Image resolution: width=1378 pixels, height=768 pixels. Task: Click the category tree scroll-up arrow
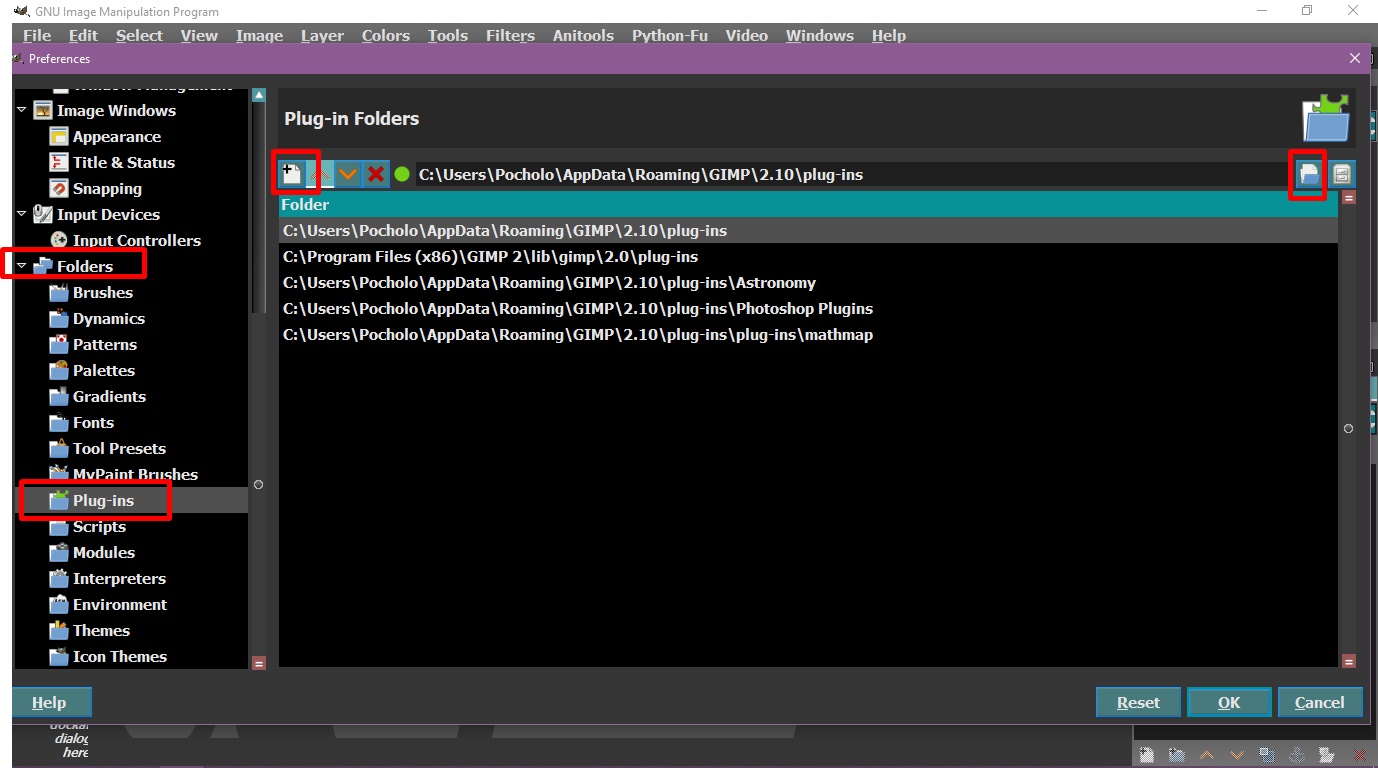(x=259, y=95)
